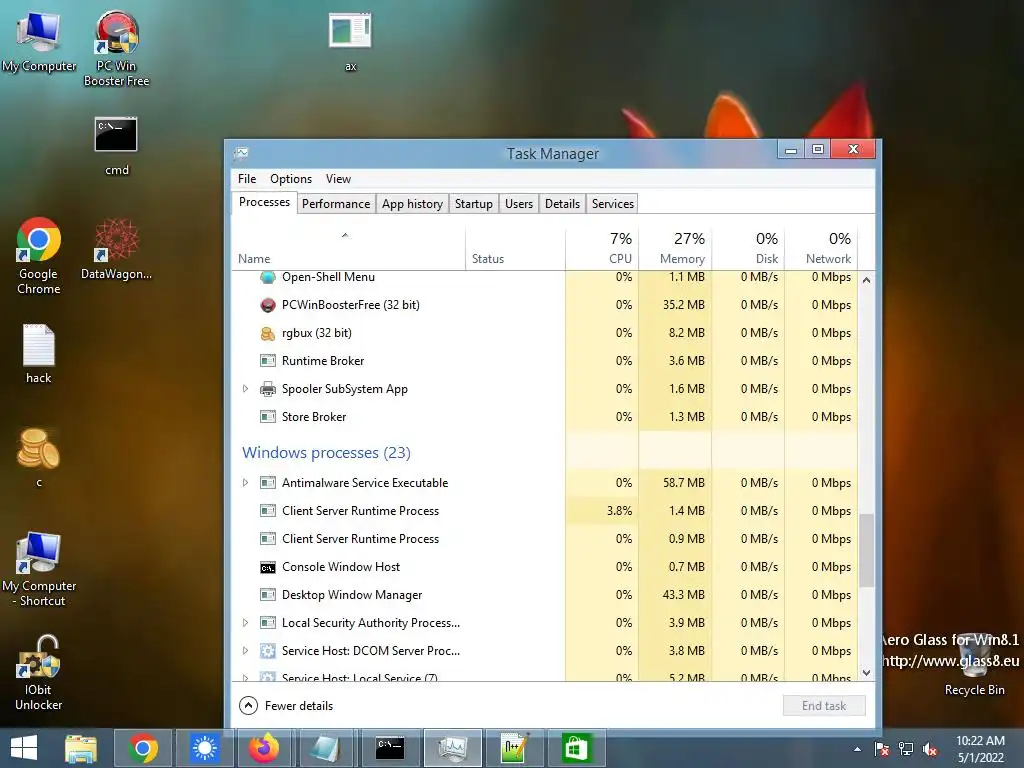
Task: Switch to the App history tab
Action: [x=412, y=204]
